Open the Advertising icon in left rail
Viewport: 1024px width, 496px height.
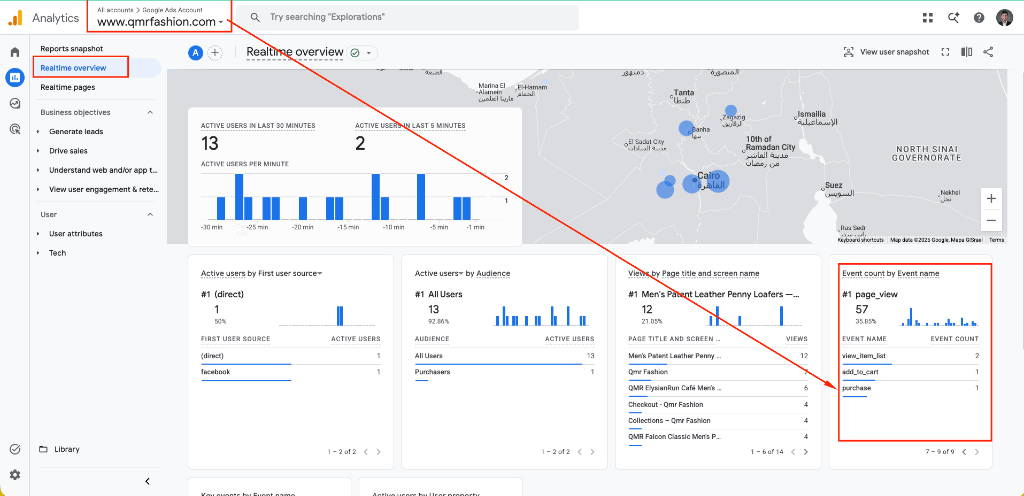pyautogui.click(x=14, y=129)
